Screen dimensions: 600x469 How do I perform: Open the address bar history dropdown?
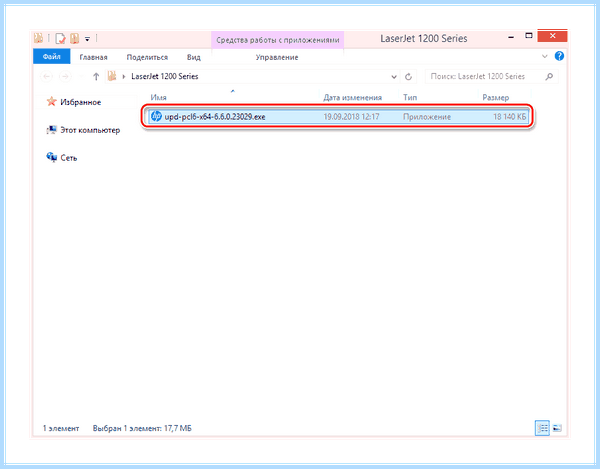[394, 77]
